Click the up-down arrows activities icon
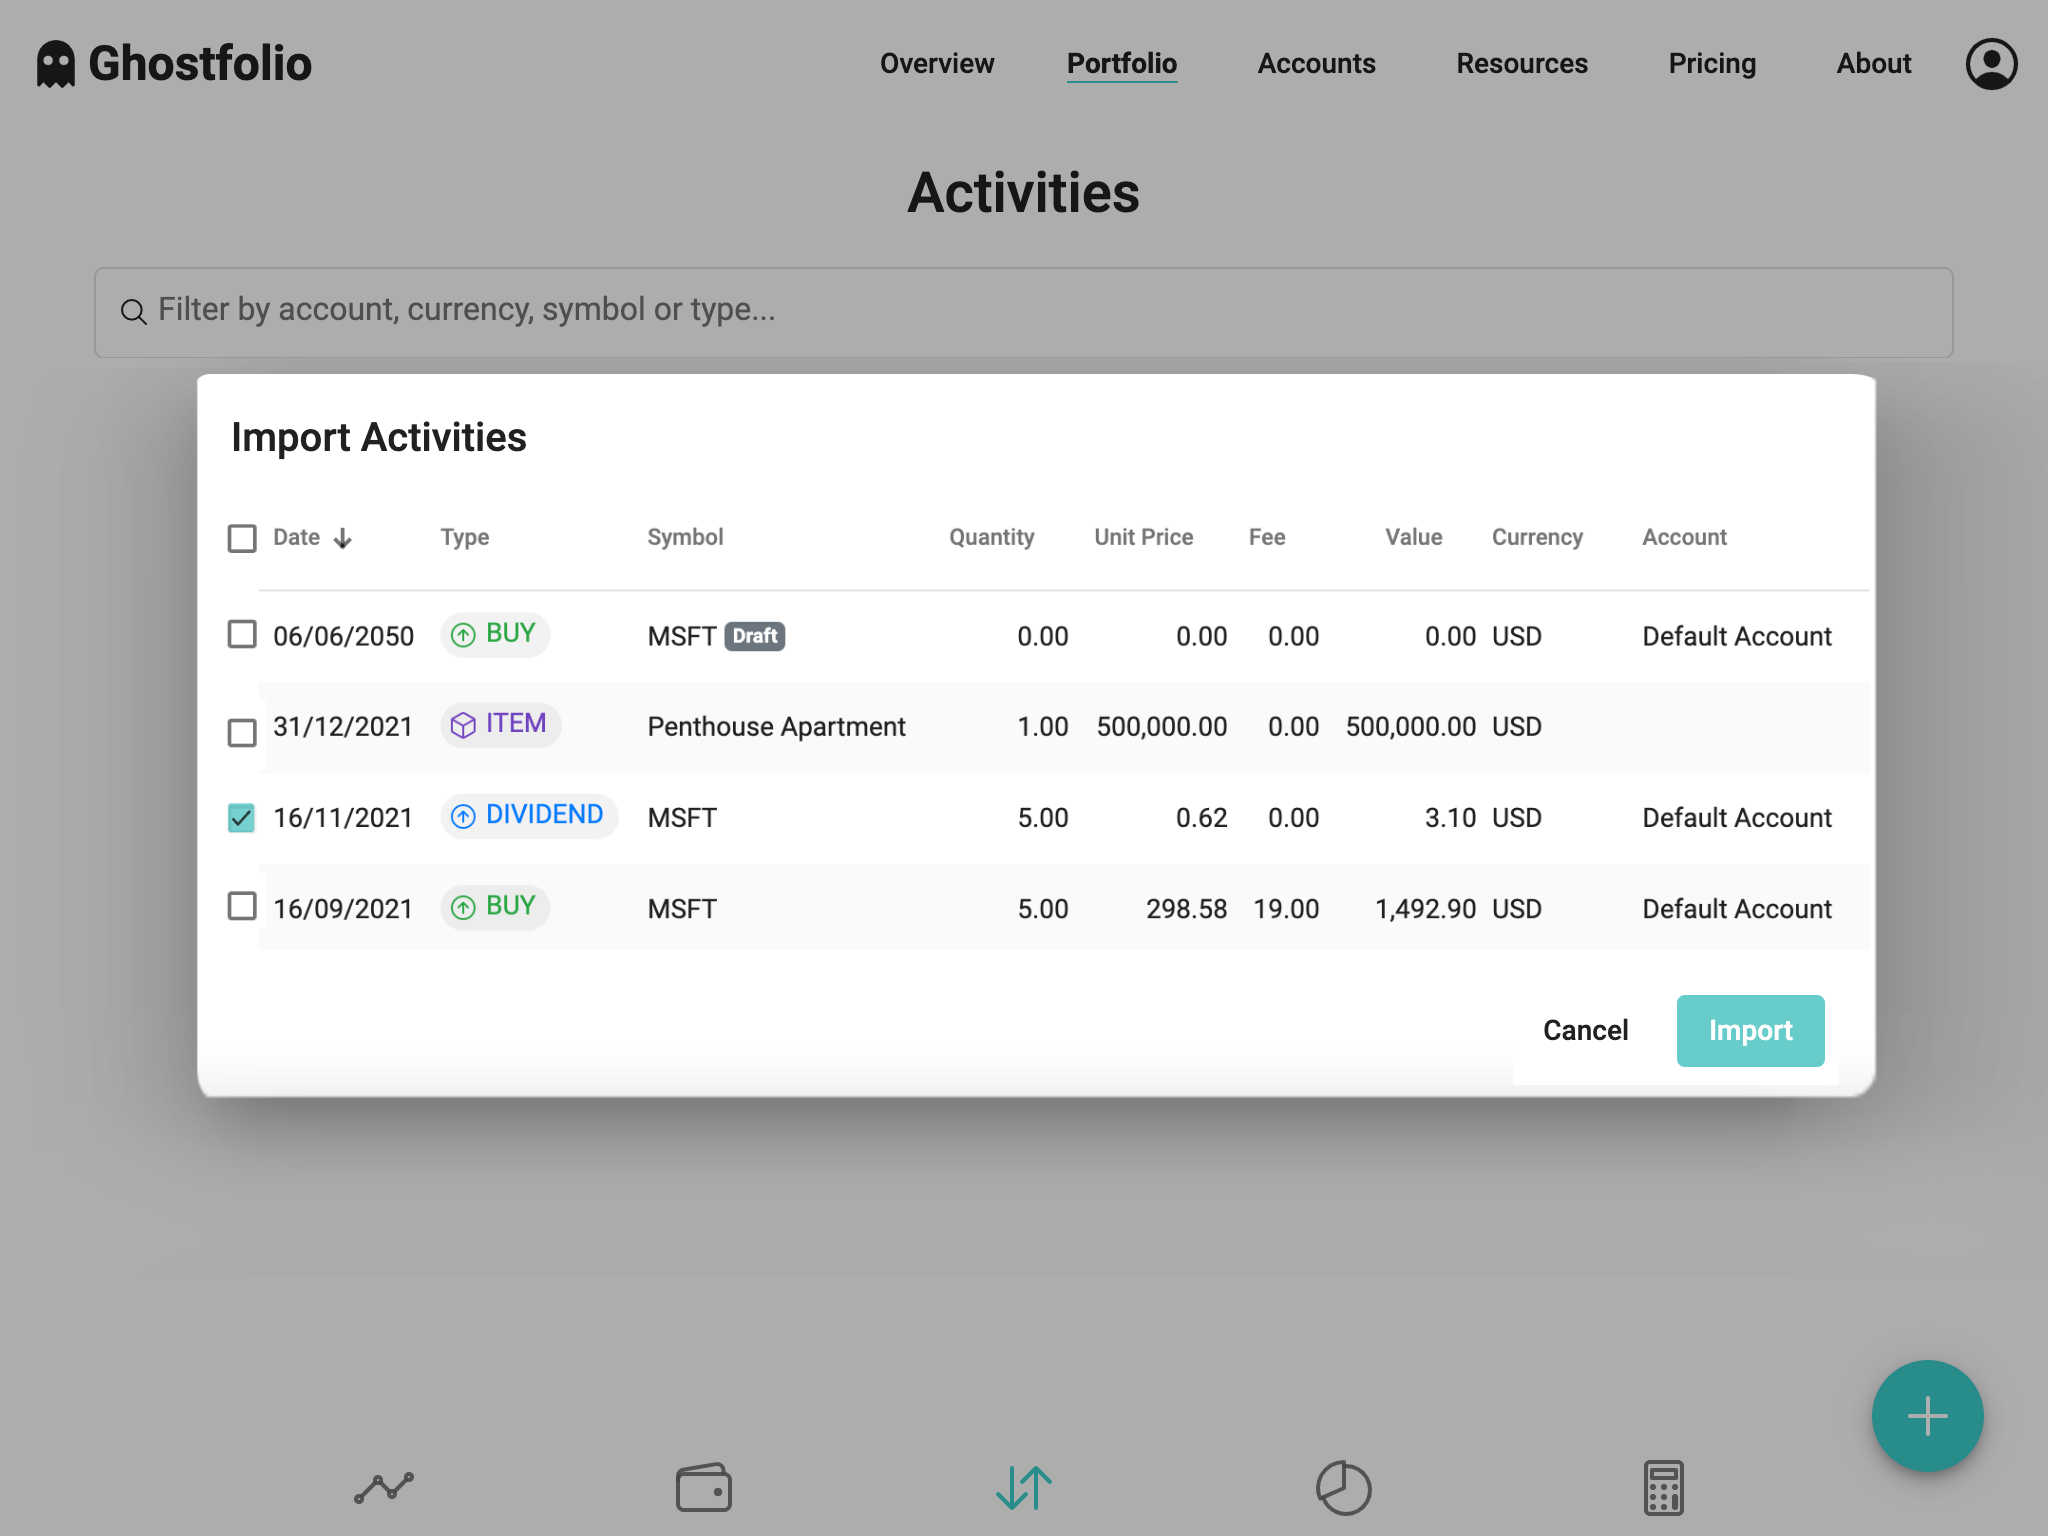Screen dimensions: 2048x1536 click(x=1022, y=1488)
